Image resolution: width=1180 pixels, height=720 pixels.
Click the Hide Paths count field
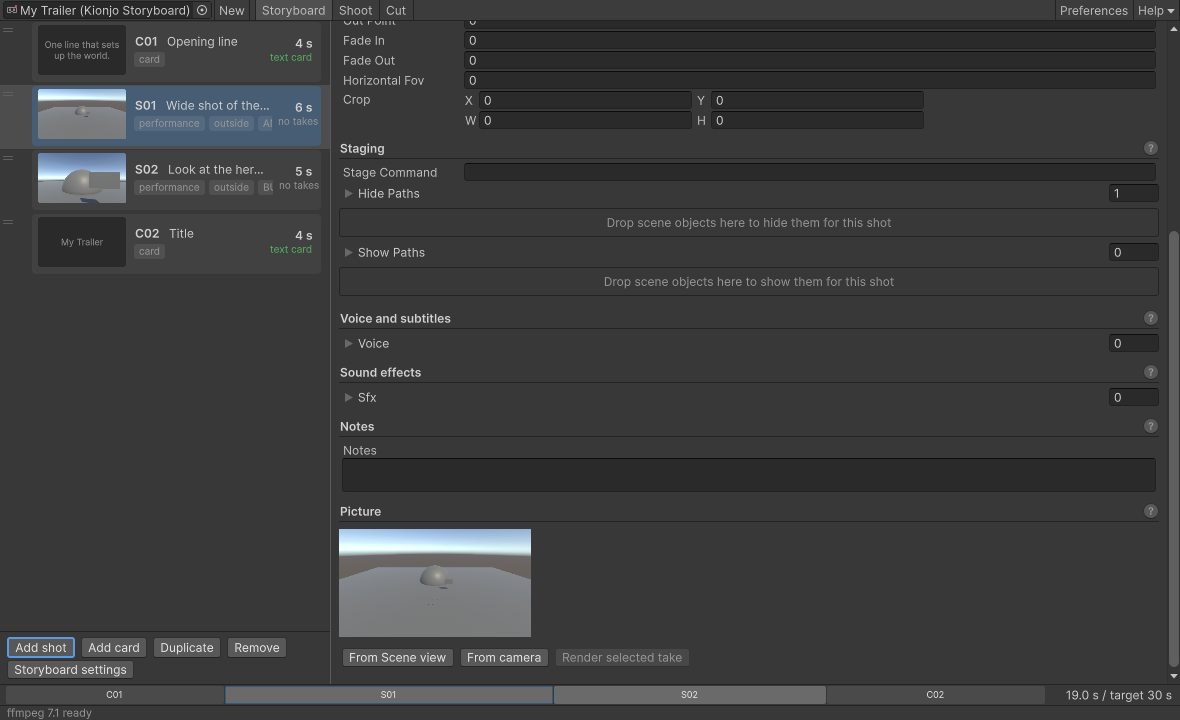pyautogui.click(x=1133, y=193)
